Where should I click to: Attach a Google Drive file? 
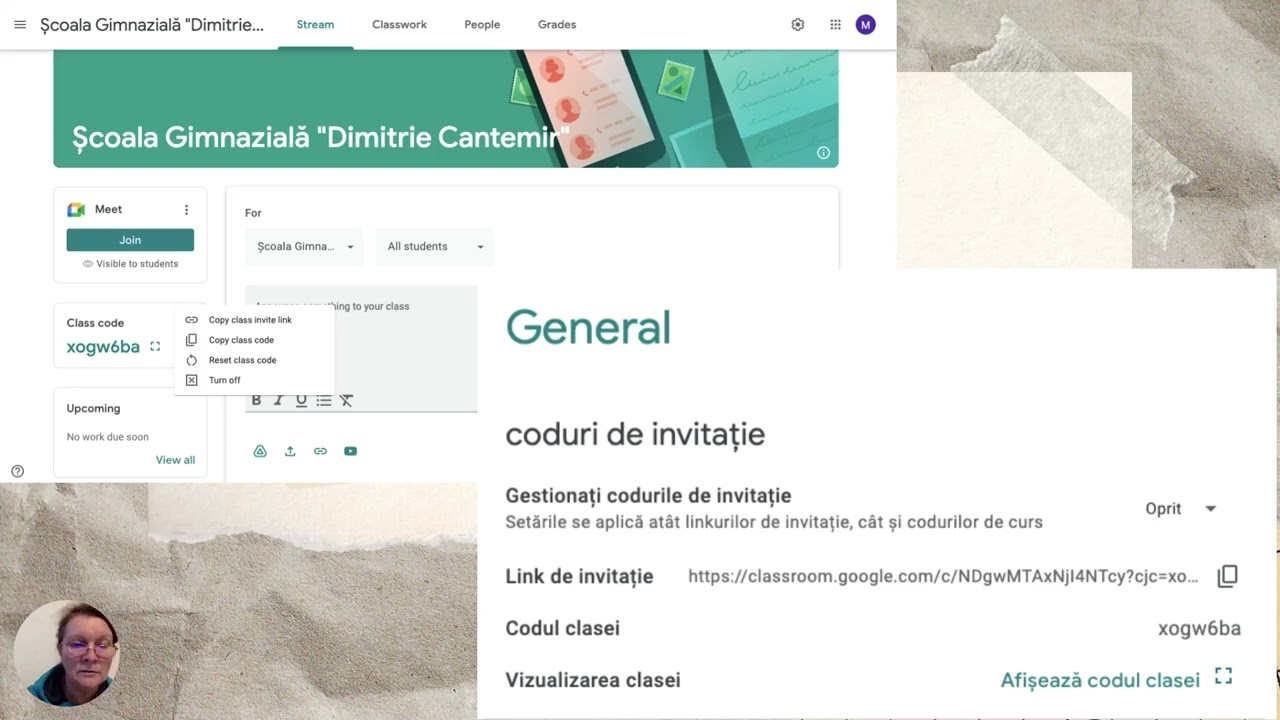point(260,451)
